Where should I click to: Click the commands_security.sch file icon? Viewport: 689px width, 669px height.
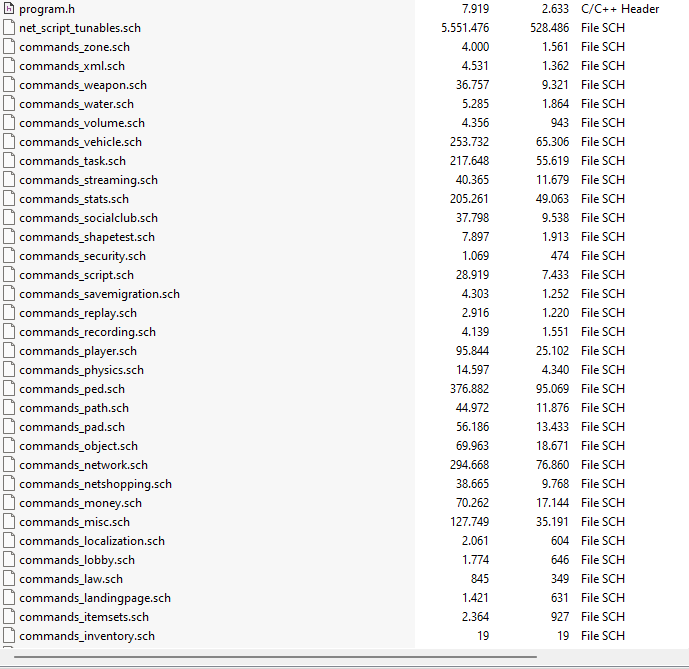tap(9, 256)
